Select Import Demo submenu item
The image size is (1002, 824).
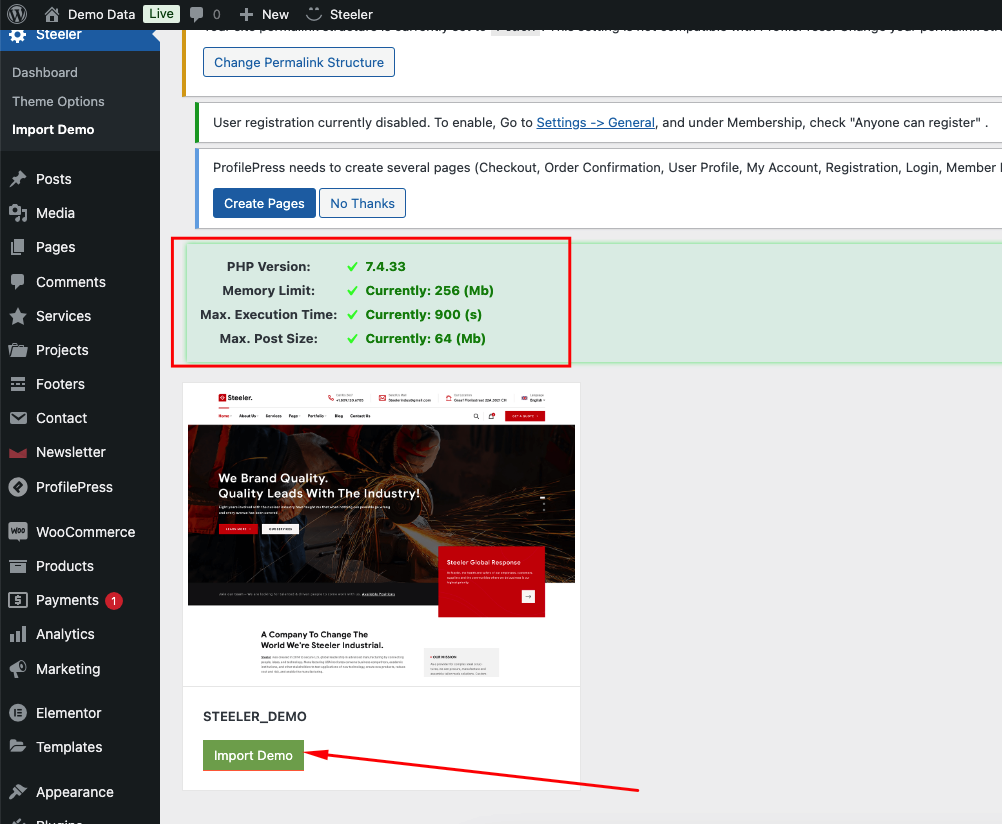point(53,129)
